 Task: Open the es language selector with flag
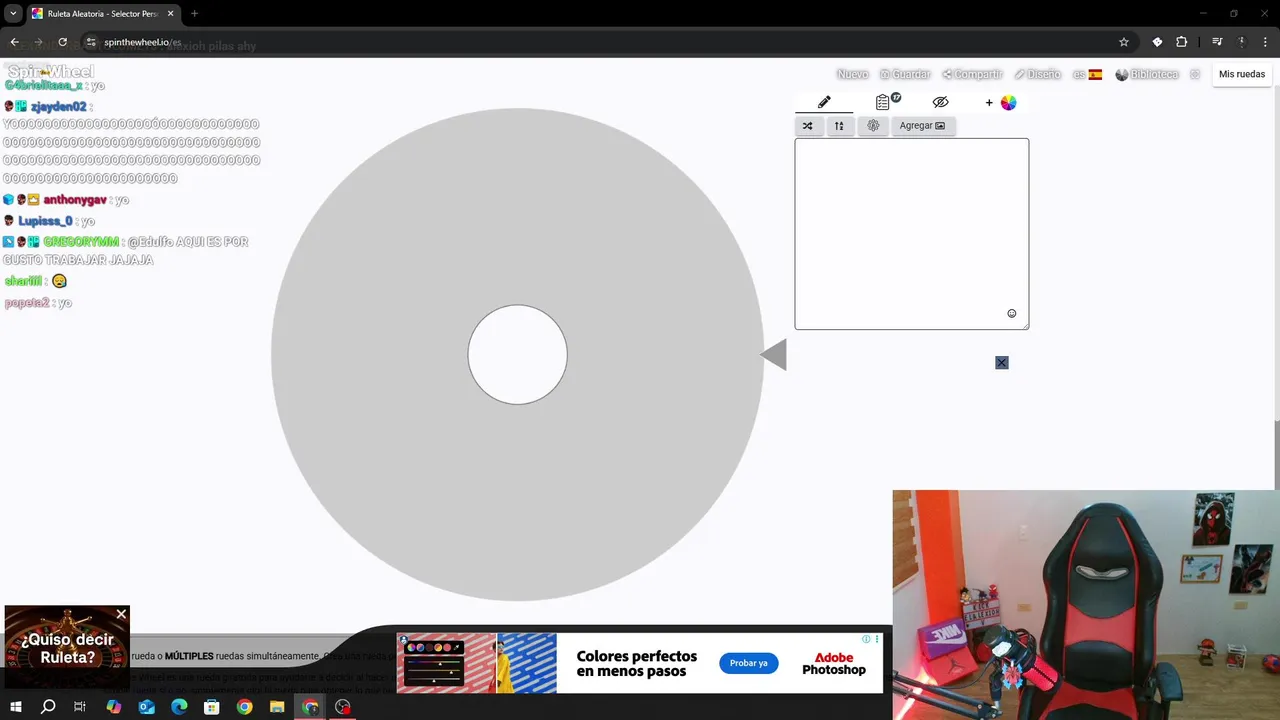pyautogui.click(x=1088, y=75)
